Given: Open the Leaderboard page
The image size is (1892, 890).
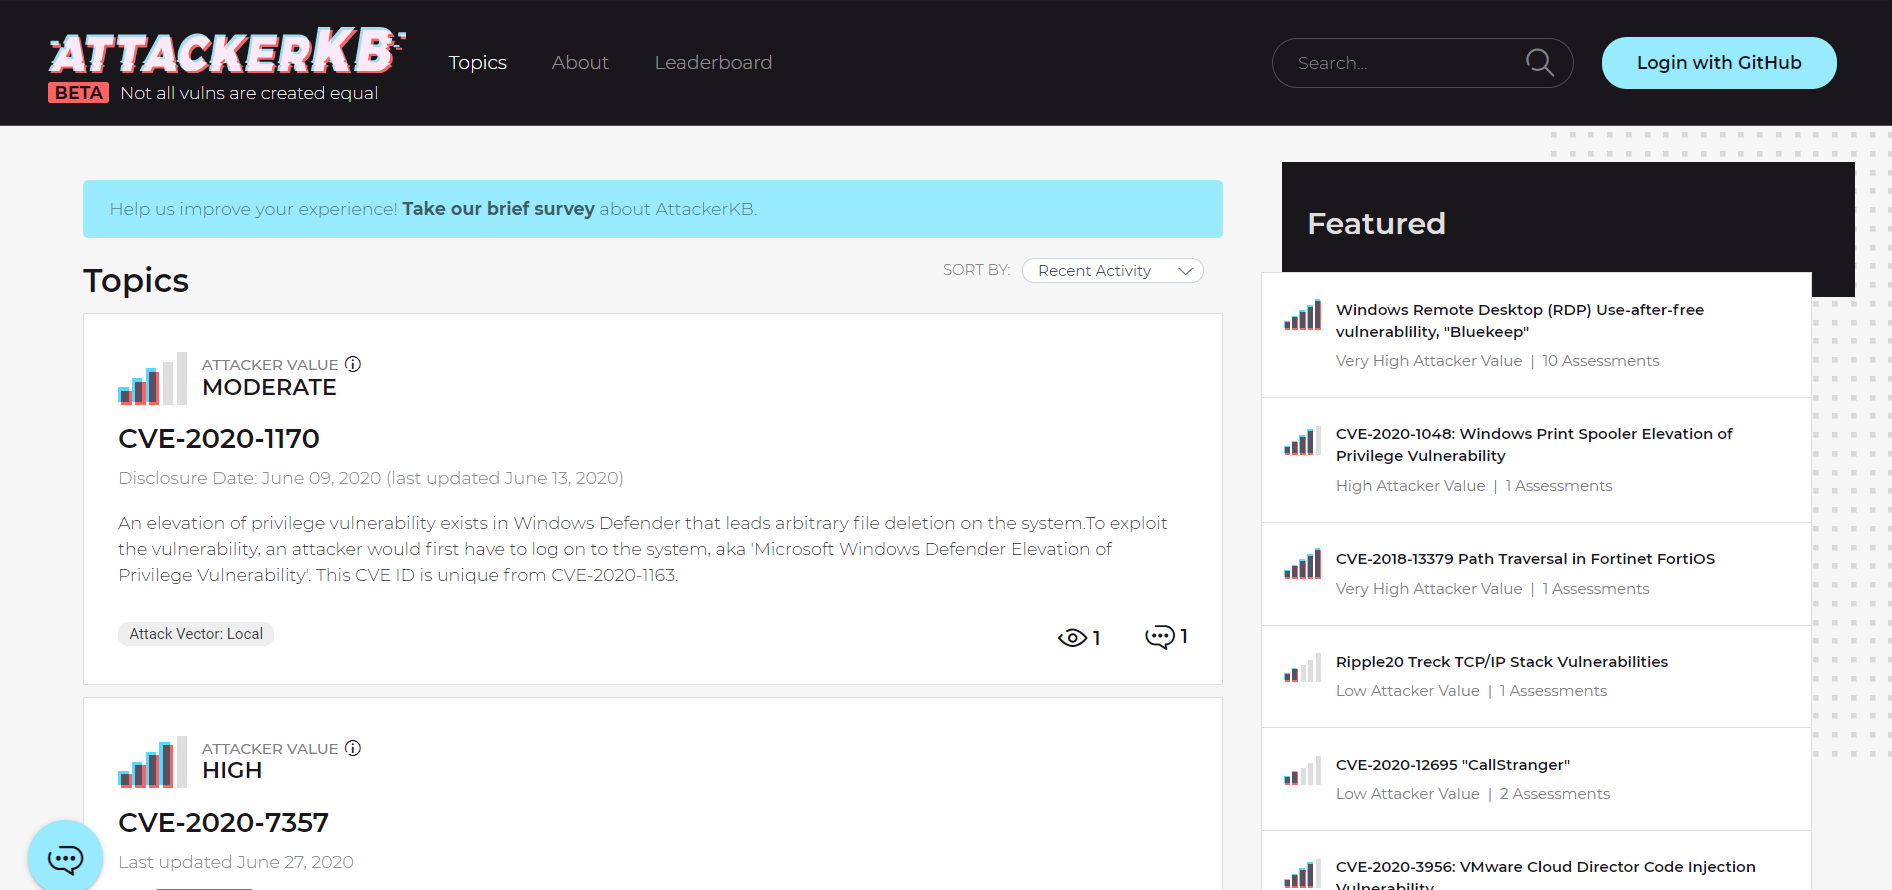Looking at the screenshot, I should click(713, 63).
